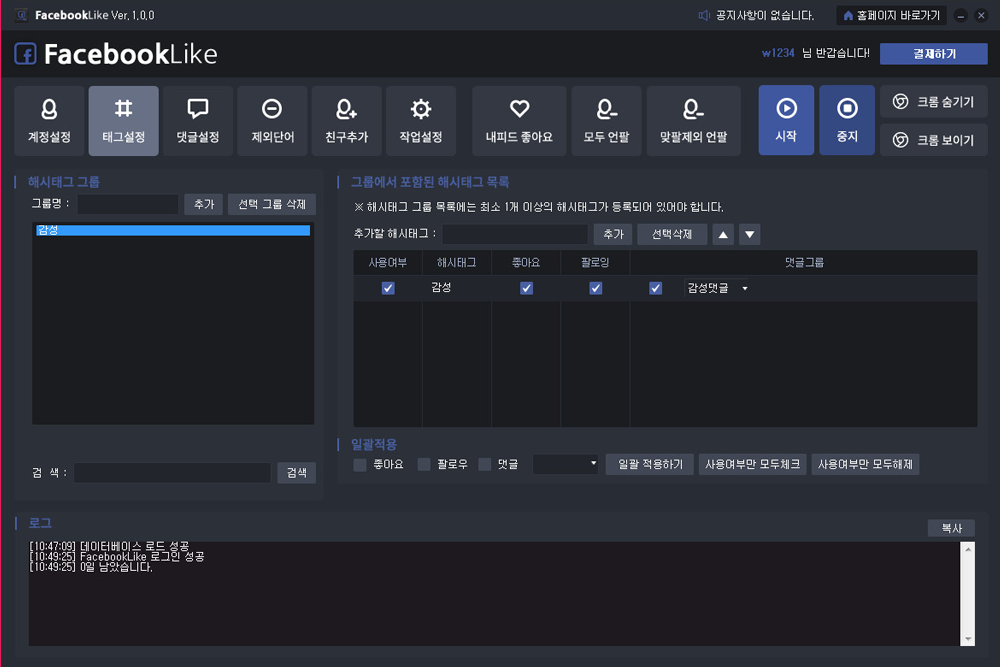Image resolution: width=1000 pixels, height=667 pixels.
Task: Enable 댓글 checkbox in 일괄적용
Action: pos(485,465)
